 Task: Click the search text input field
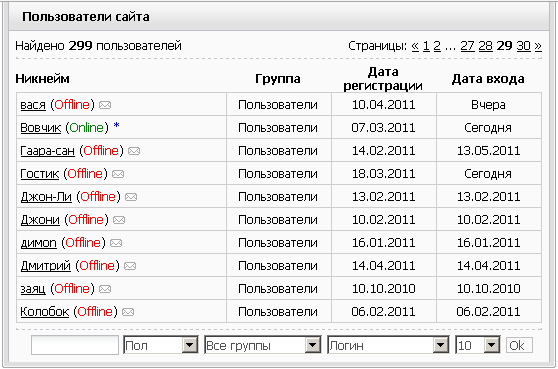tap(75, 345)
